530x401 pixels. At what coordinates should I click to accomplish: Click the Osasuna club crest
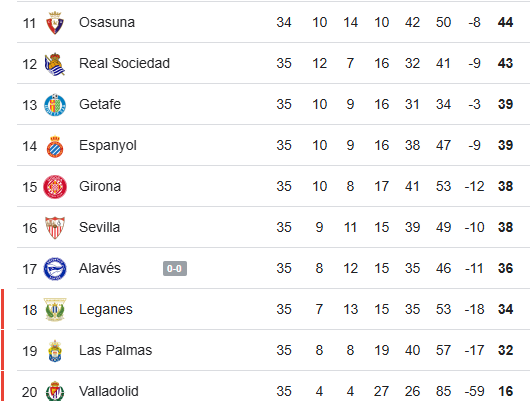tap(55, 23)
